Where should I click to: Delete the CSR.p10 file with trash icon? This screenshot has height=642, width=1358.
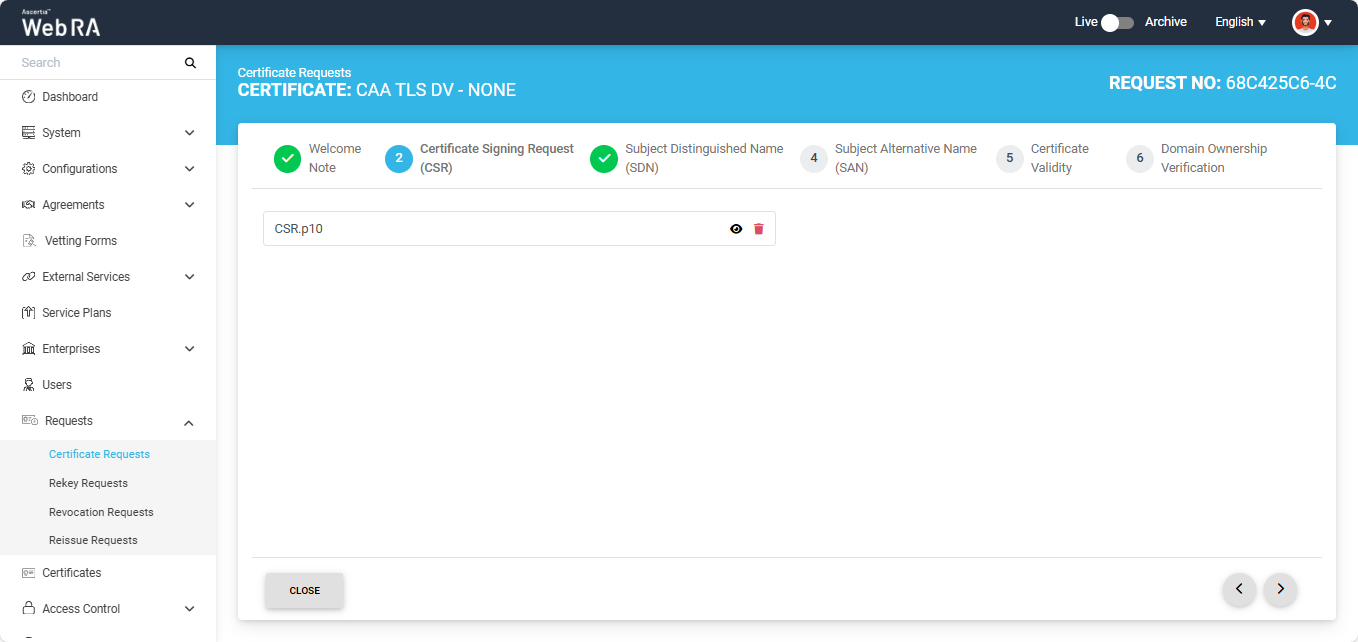pyautogui.click(x=759, y=229)
